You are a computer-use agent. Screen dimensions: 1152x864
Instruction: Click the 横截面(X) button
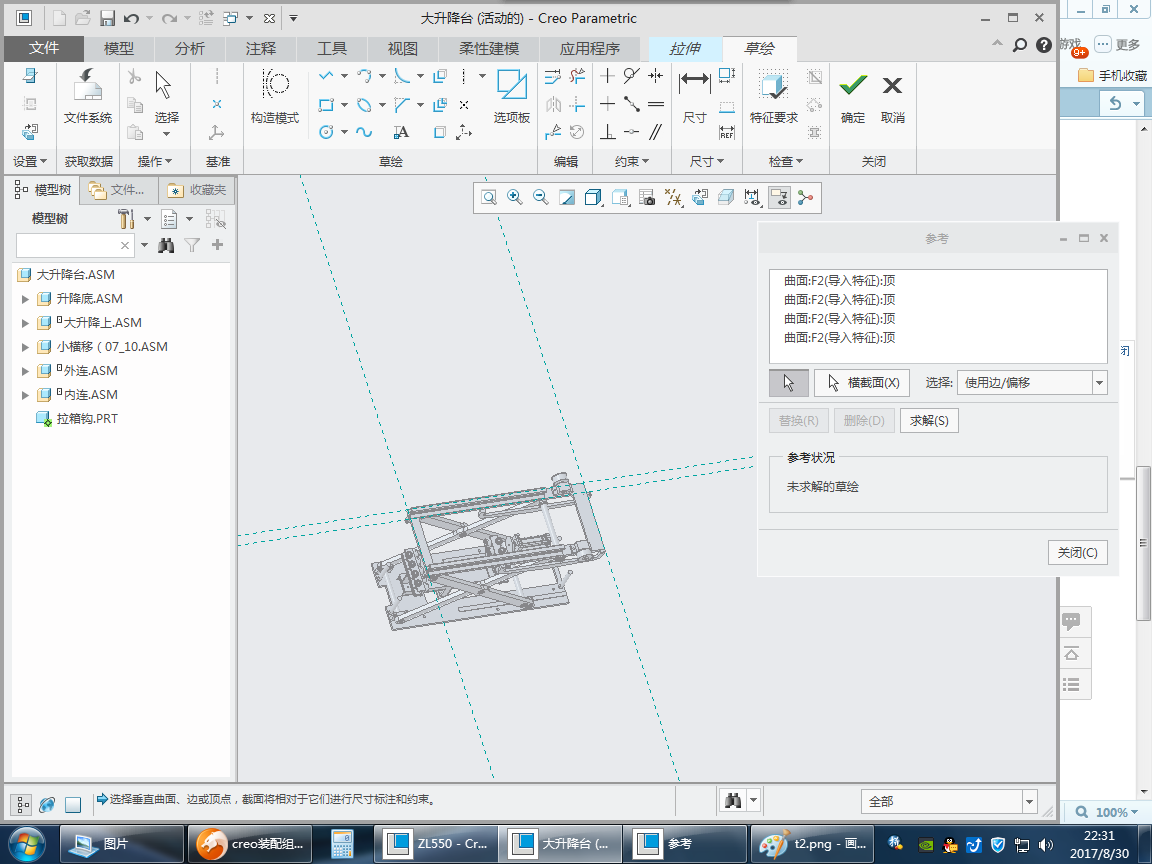coord(862,383)
